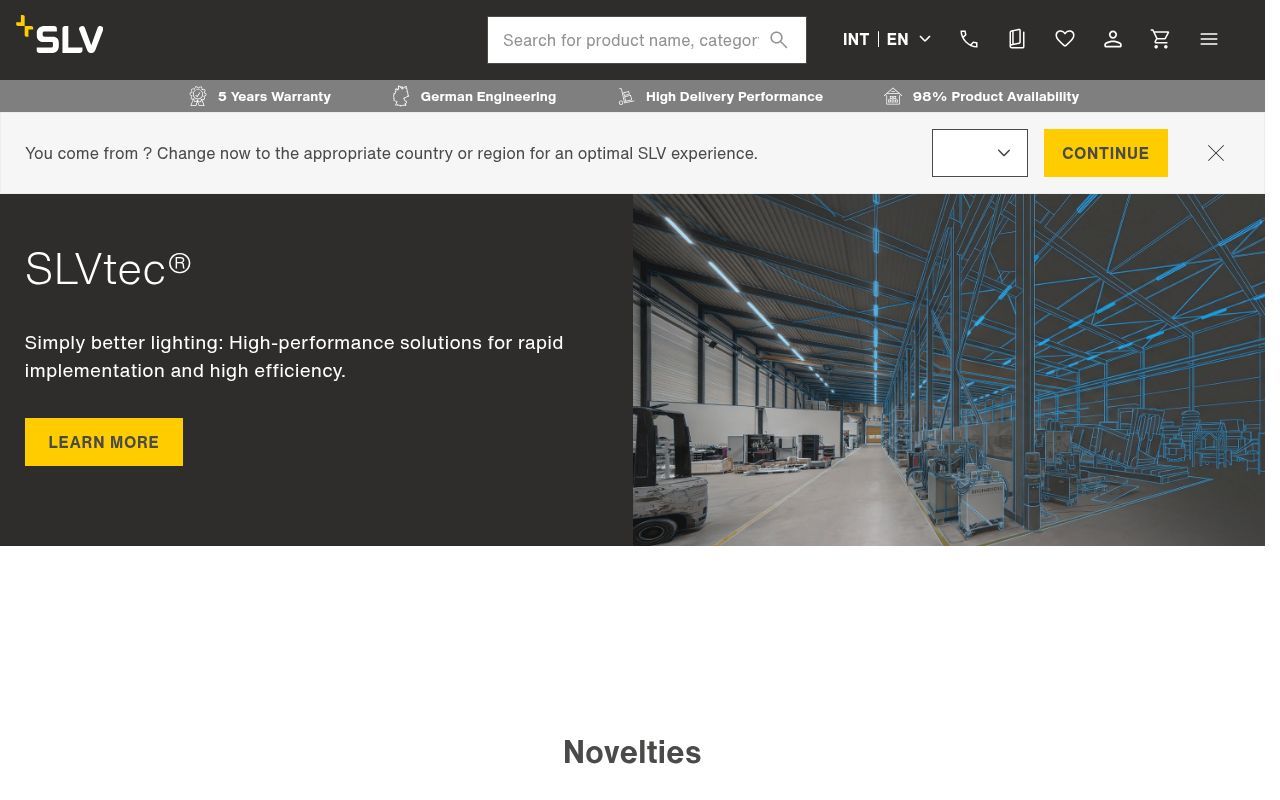Click the search magnifier icon
The width and height of the screenshot is (1280, 800).
click(x=779, y=40)
